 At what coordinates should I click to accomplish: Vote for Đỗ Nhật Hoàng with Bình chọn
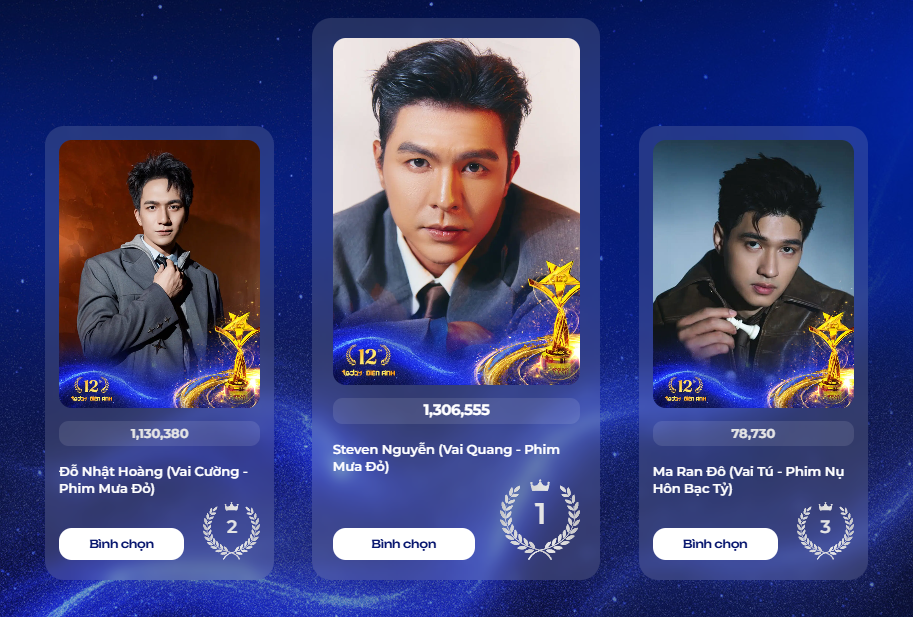pyautogui.click(x=121, y=544)
